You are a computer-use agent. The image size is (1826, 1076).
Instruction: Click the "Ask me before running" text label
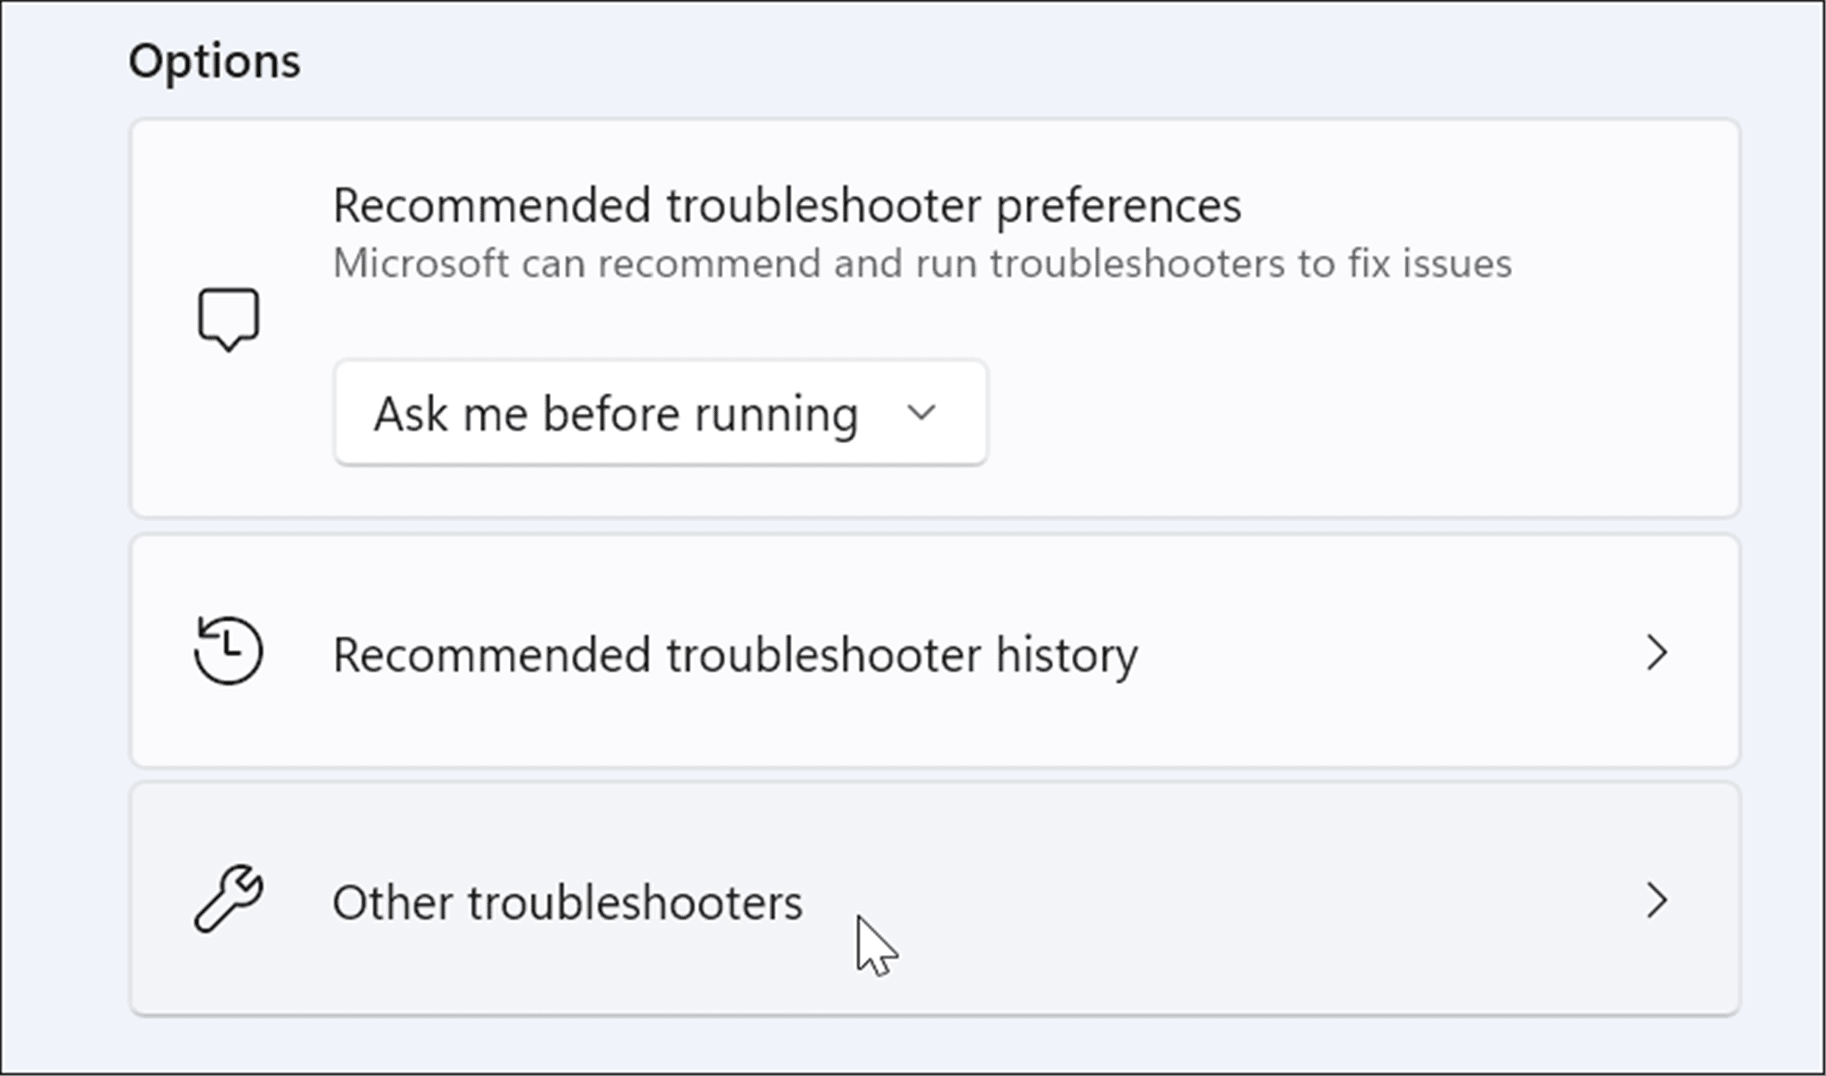click(x=615, y=414)
